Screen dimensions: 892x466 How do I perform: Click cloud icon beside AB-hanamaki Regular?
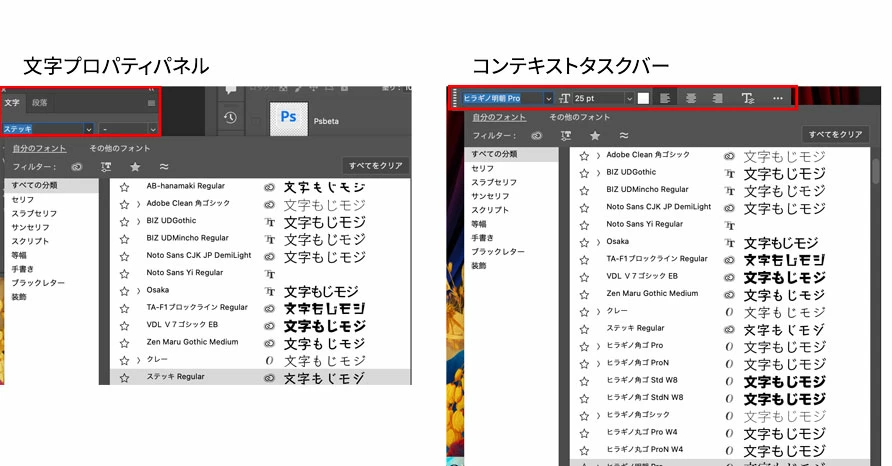pyautogui.click(x=270, y=187)
